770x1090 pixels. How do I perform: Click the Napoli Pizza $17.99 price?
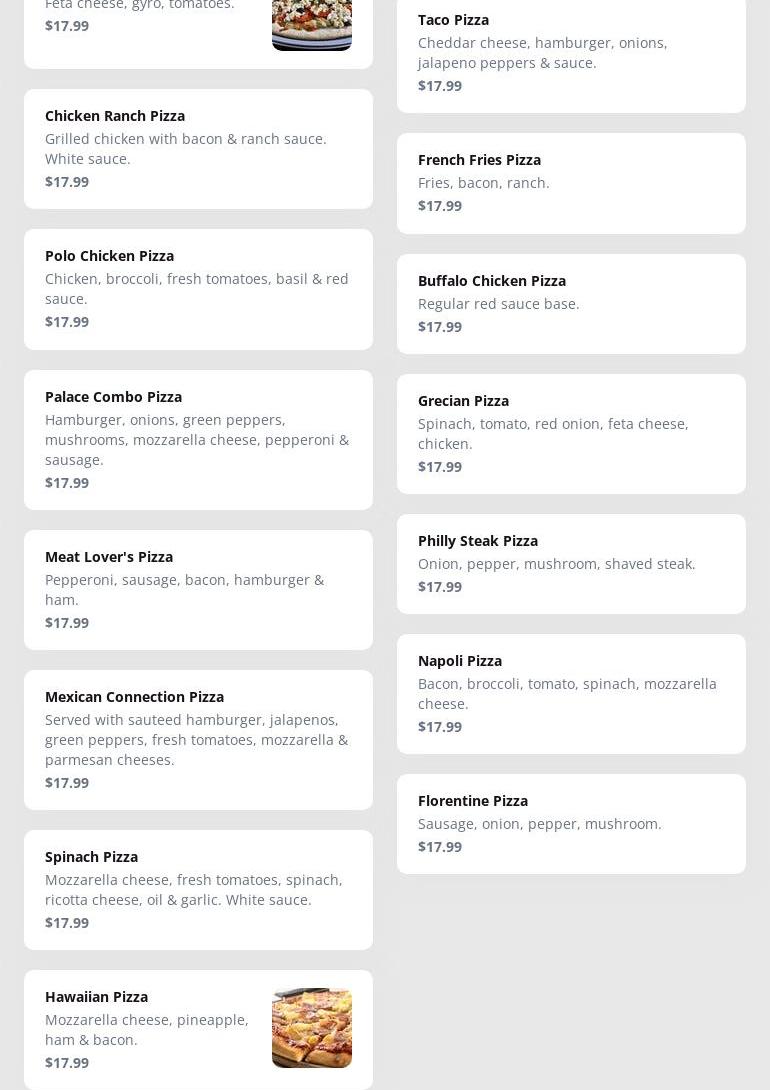pyautogui.click(x=440, y=726)
